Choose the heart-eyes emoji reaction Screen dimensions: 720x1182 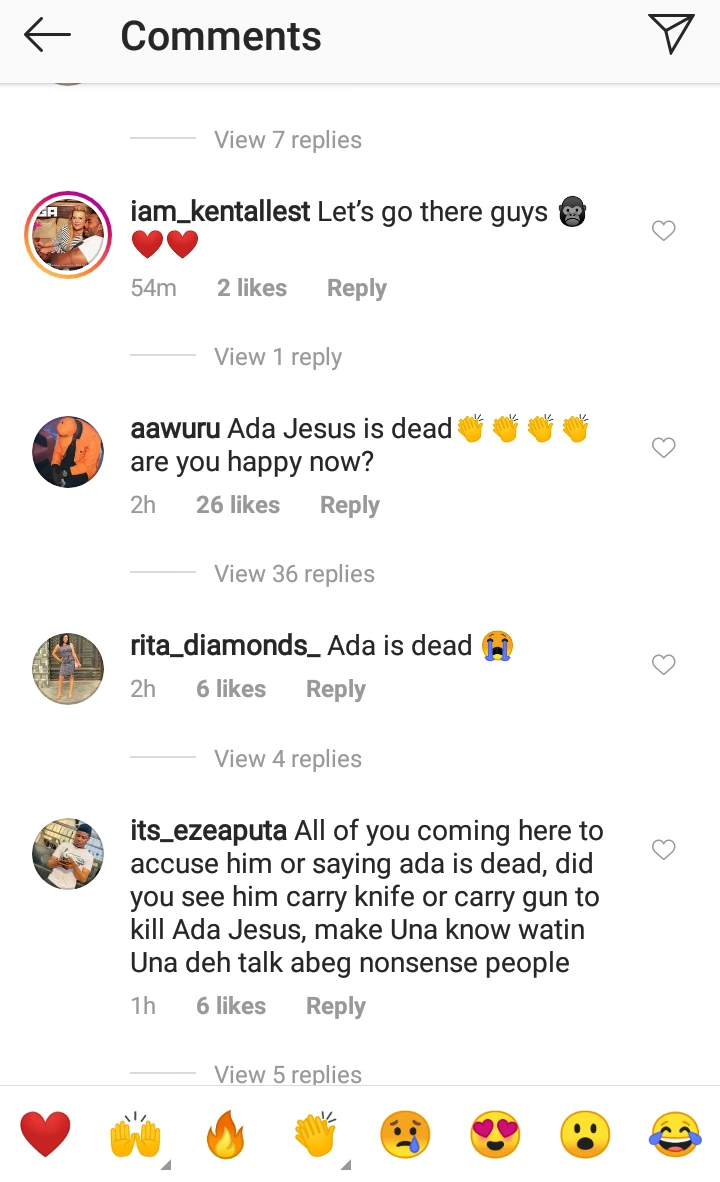495,1136
